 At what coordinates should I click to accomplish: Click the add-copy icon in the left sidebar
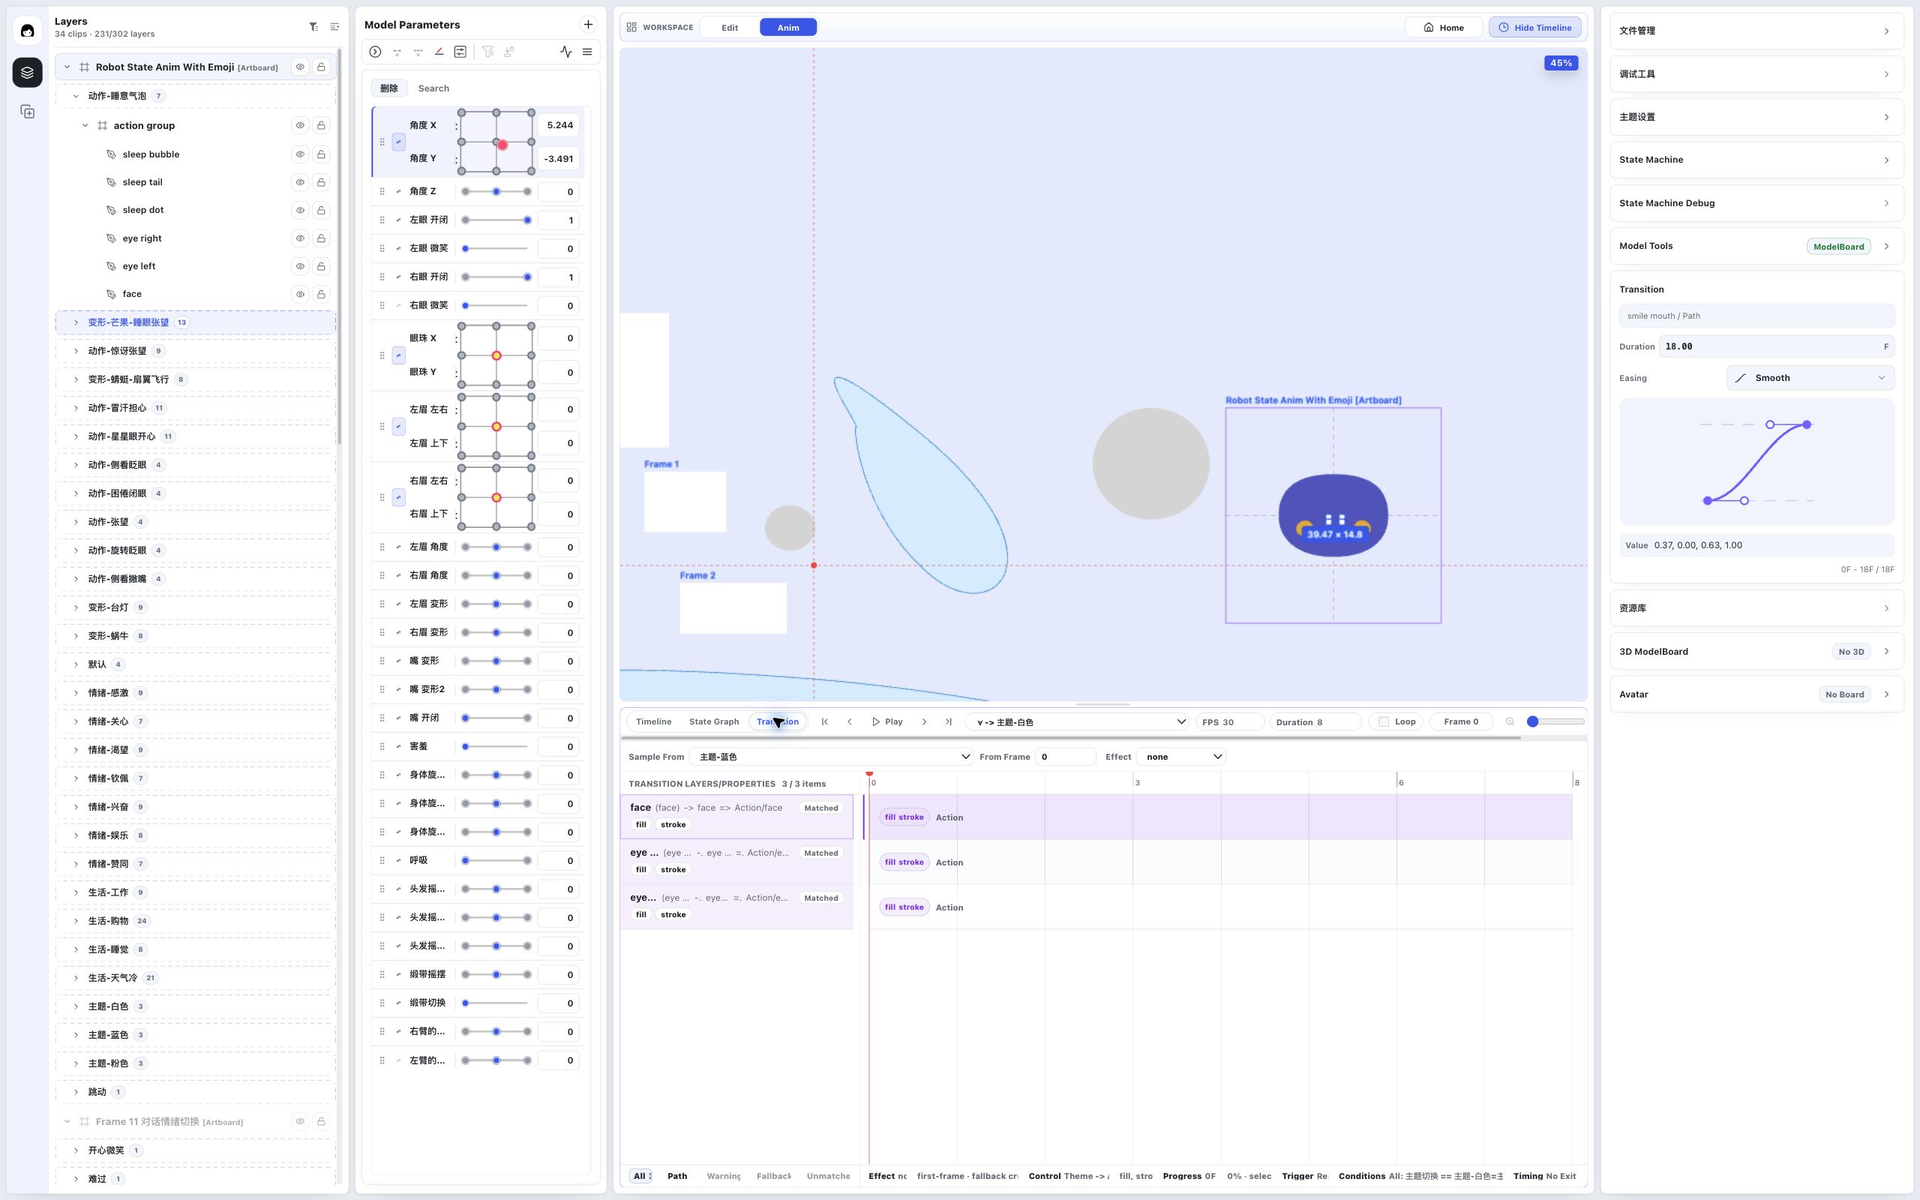[27, 112]
